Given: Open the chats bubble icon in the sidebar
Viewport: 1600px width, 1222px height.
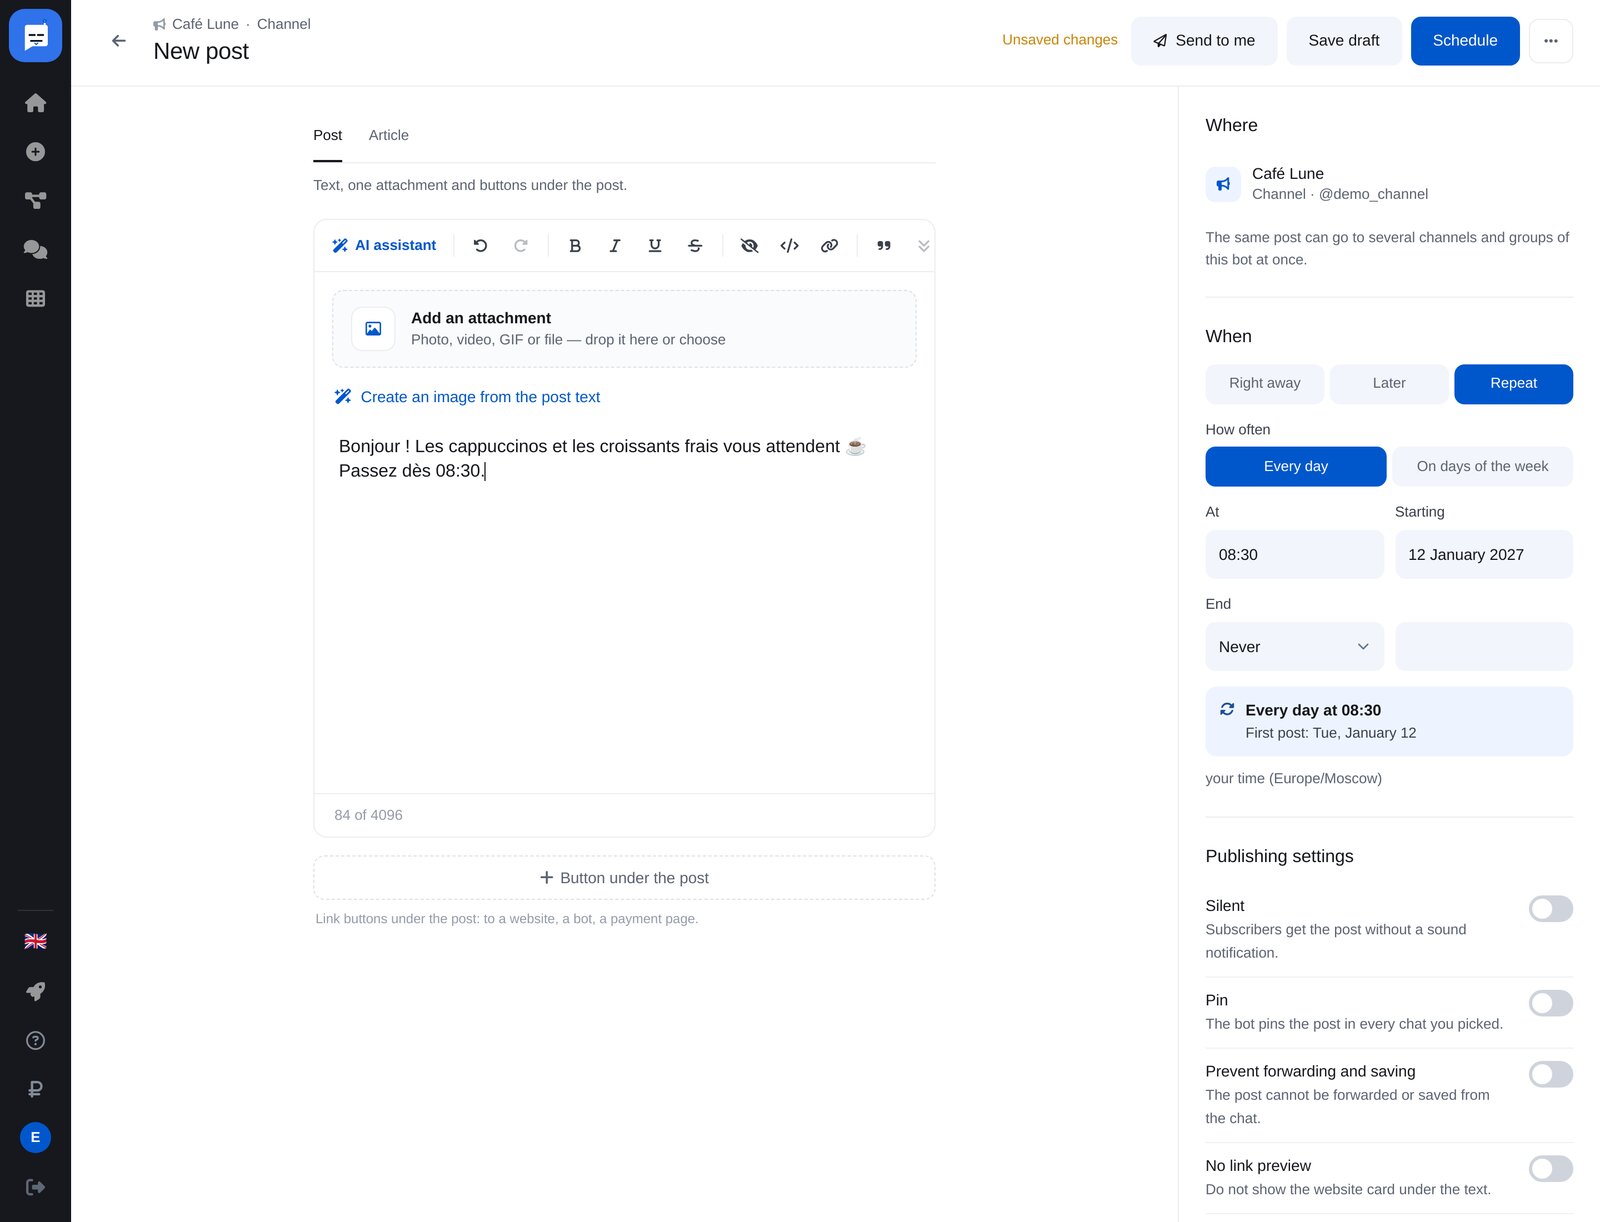Looking at the screenshot, I should (35, 249).
